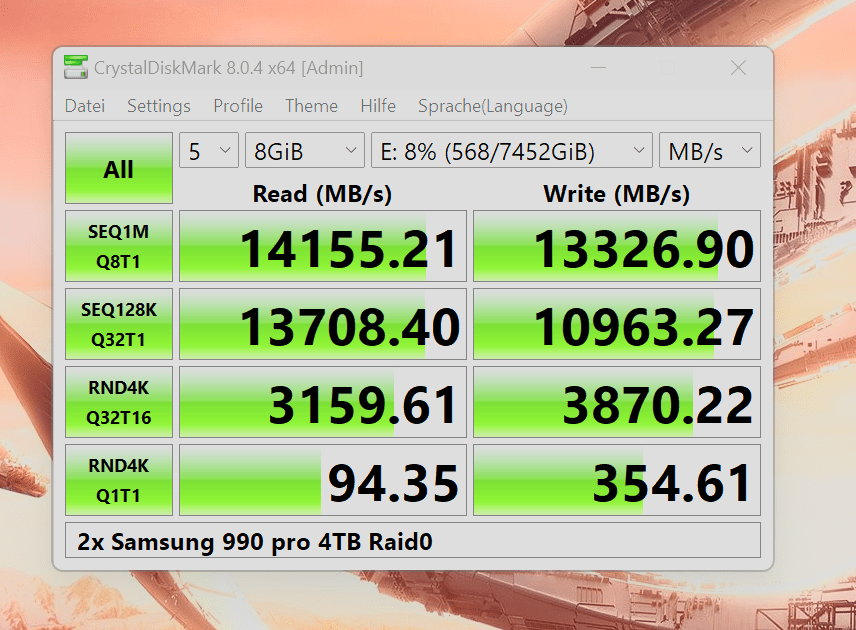Click the Read (MB/s) column header

[322, 194]
